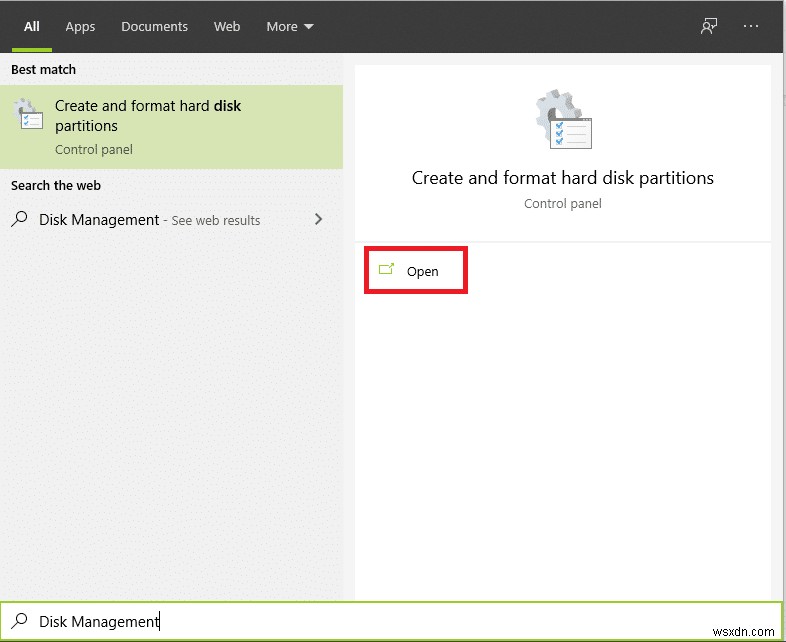This screenshot has height=642, width=786.
Task: Click into the Disk Management search box
Action: 391,621
